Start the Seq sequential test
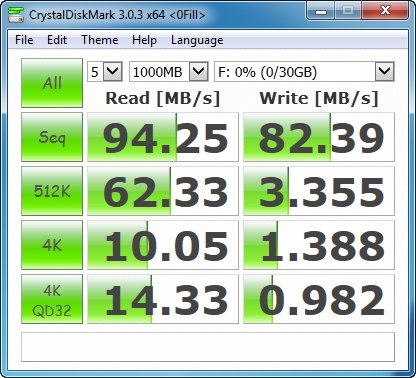The height and width of the screenshot is (378, 416). [x=52, y=137]
